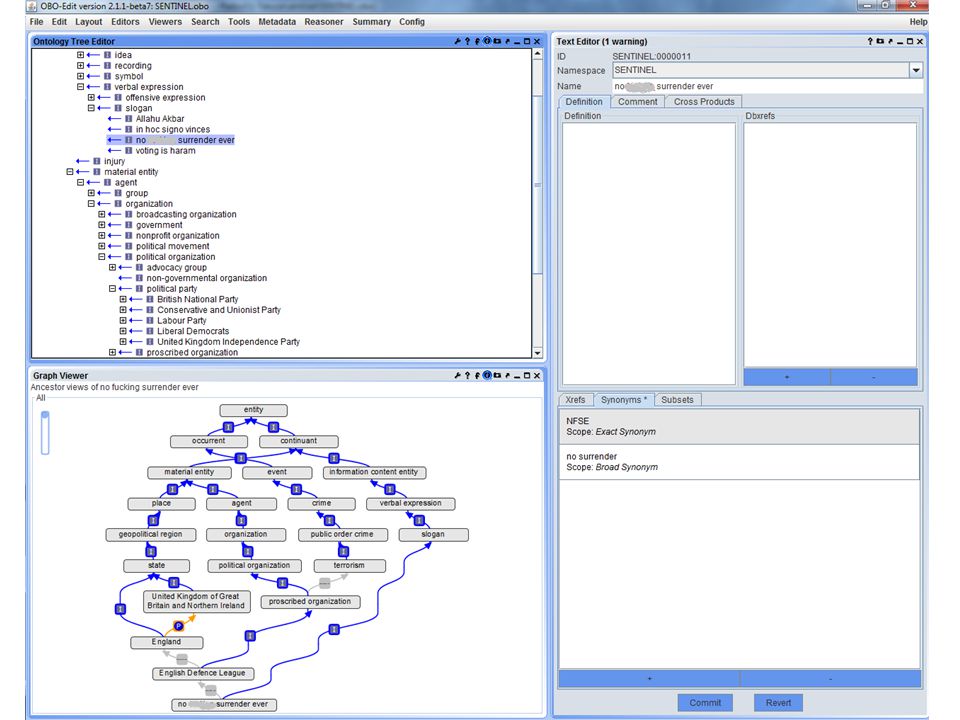Click the question-mark help icon in Text Editor
Image resolution: width=960 pixels, height=720 pixels.
click(870, 41)
